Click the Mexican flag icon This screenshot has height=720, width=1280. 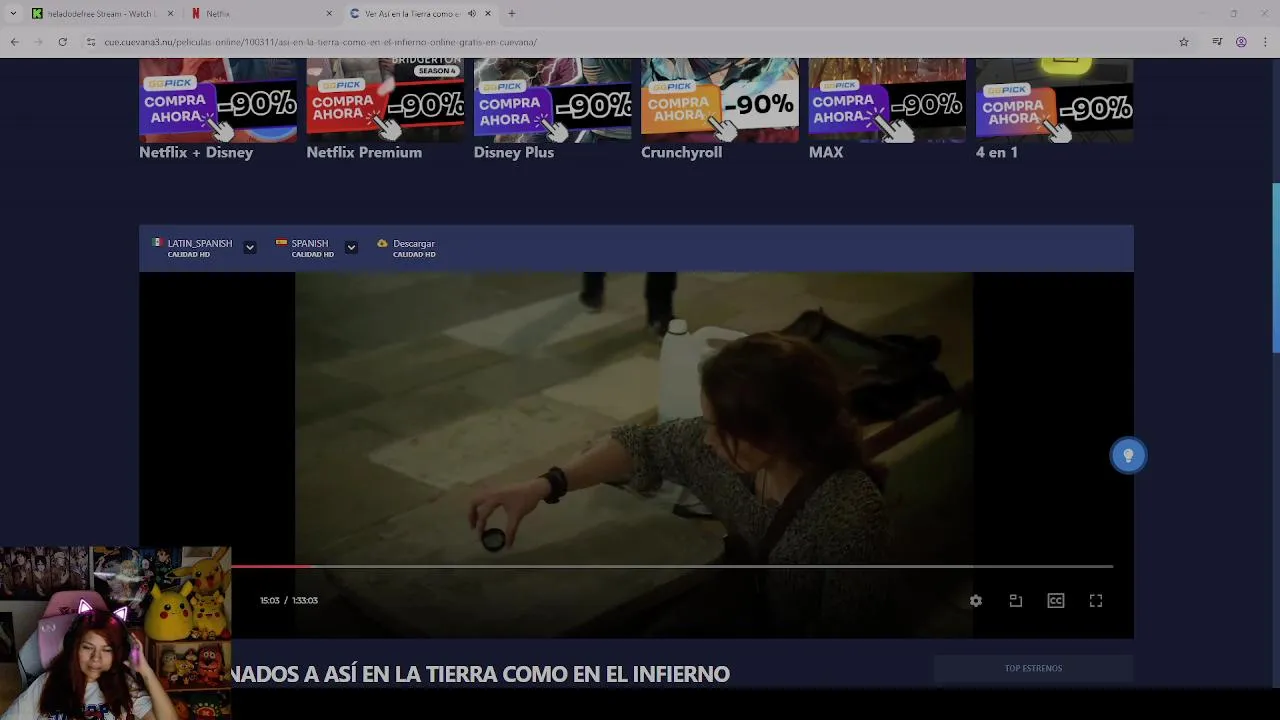coord(157,243)
